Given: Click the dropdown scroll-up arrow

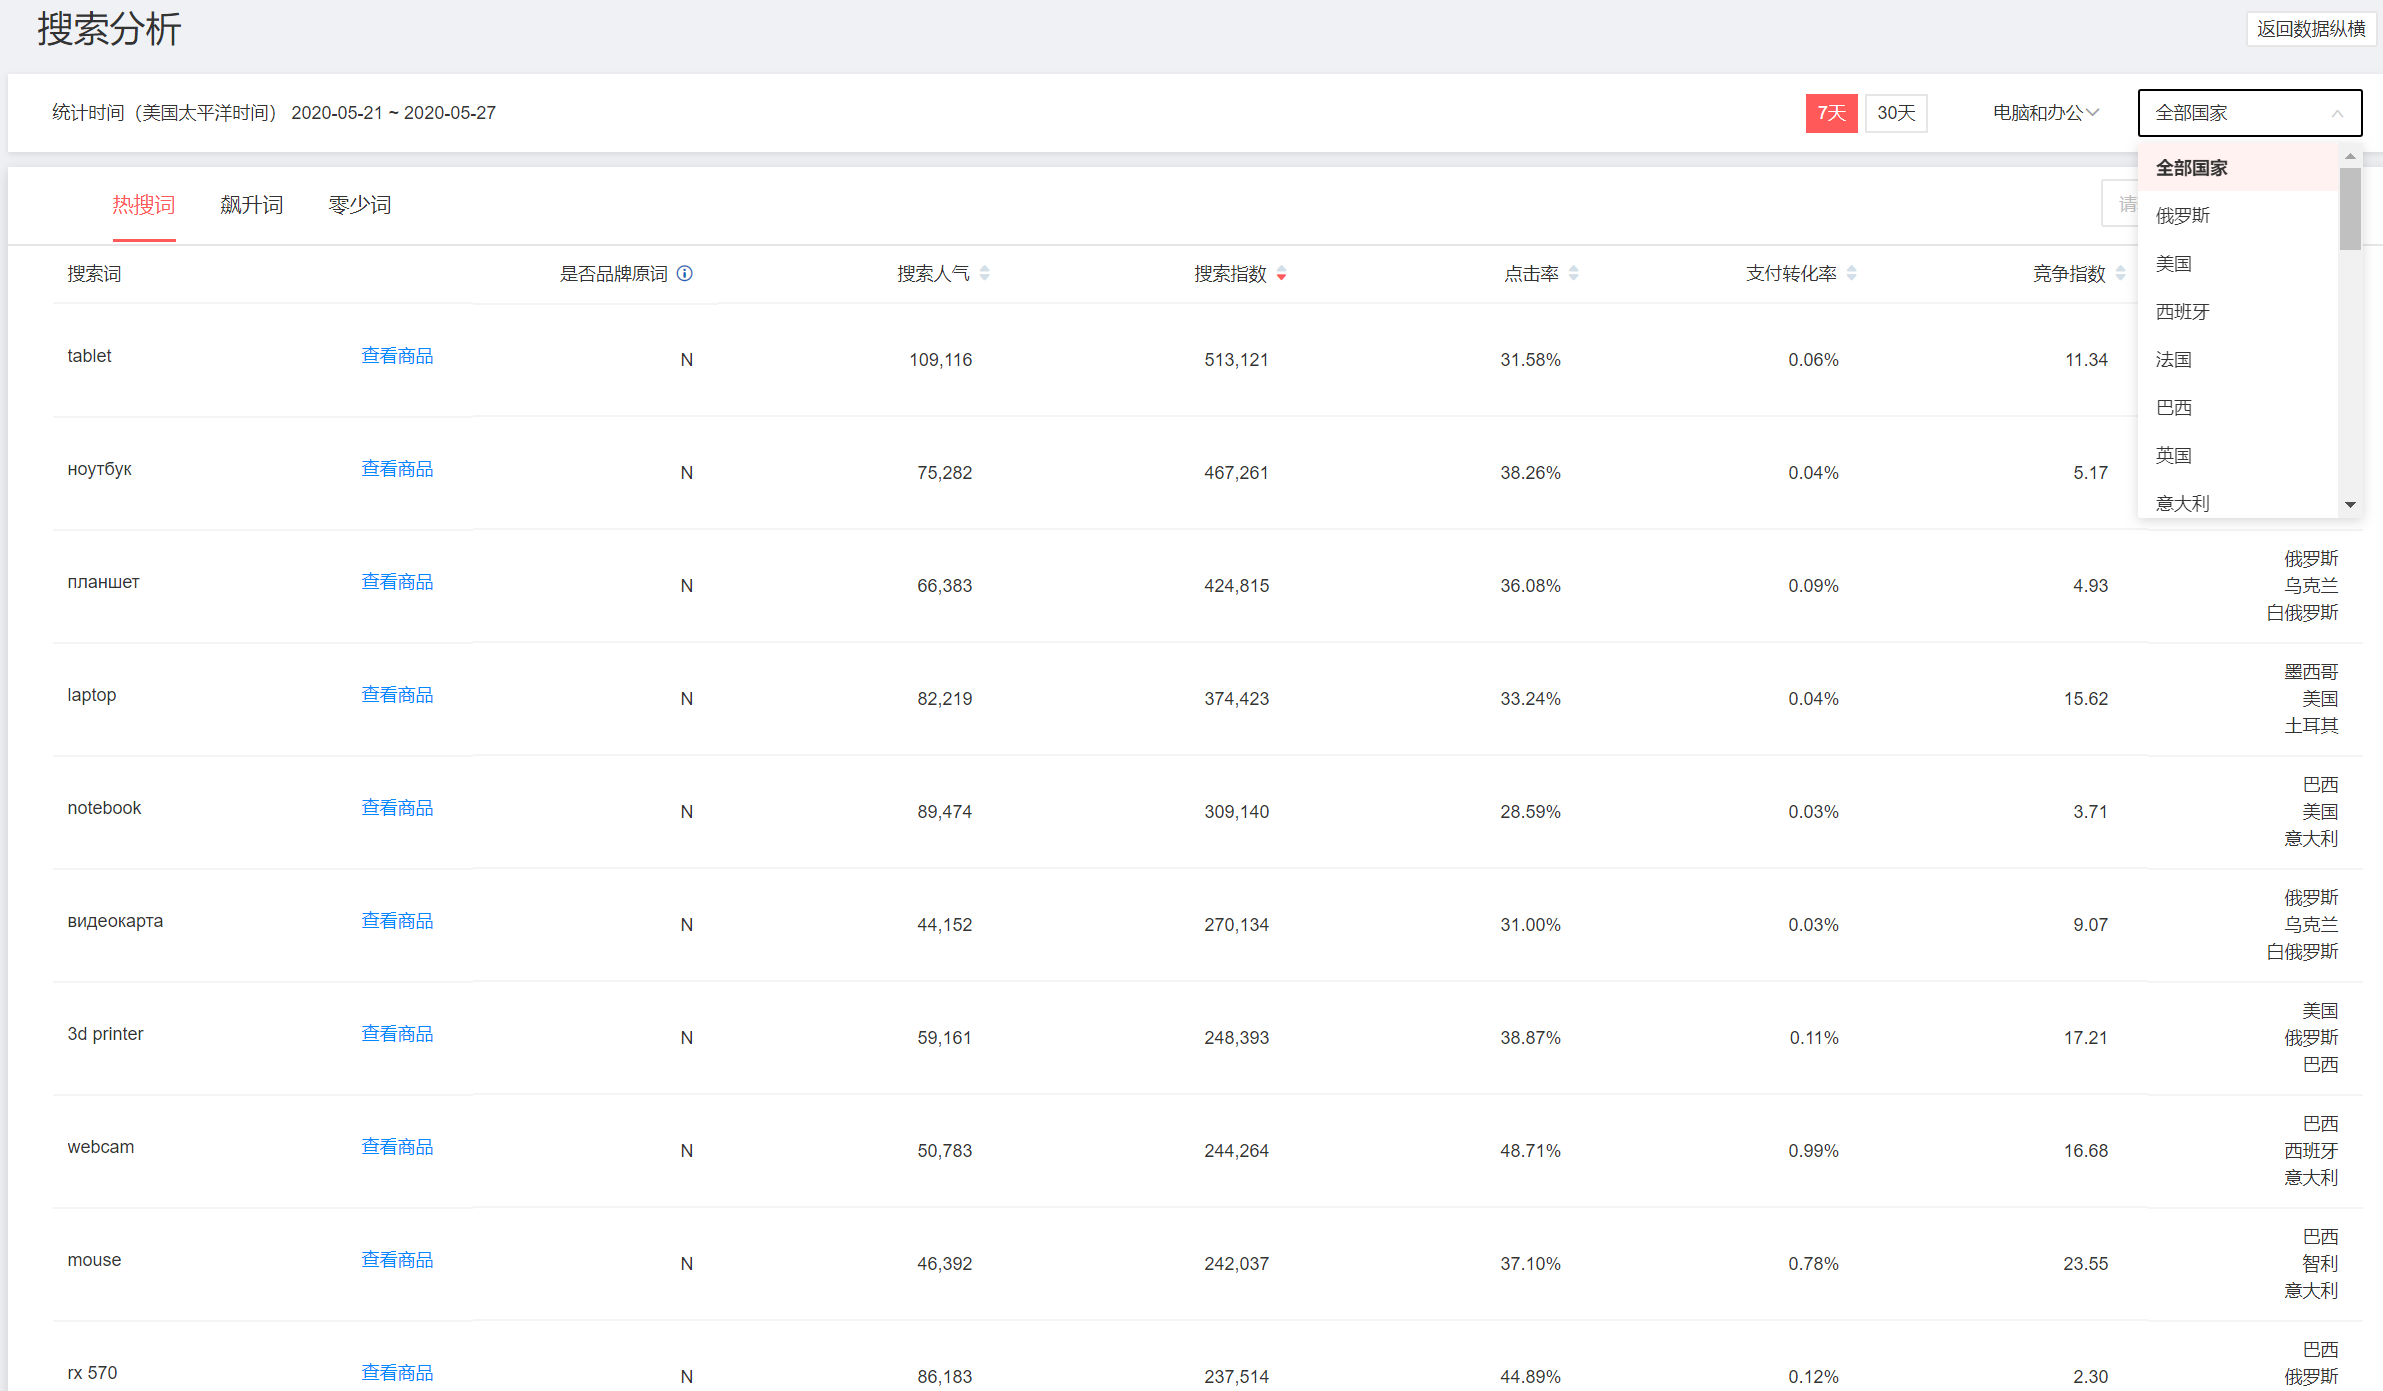Looking at the screenshot, I should pos(2350,157).
